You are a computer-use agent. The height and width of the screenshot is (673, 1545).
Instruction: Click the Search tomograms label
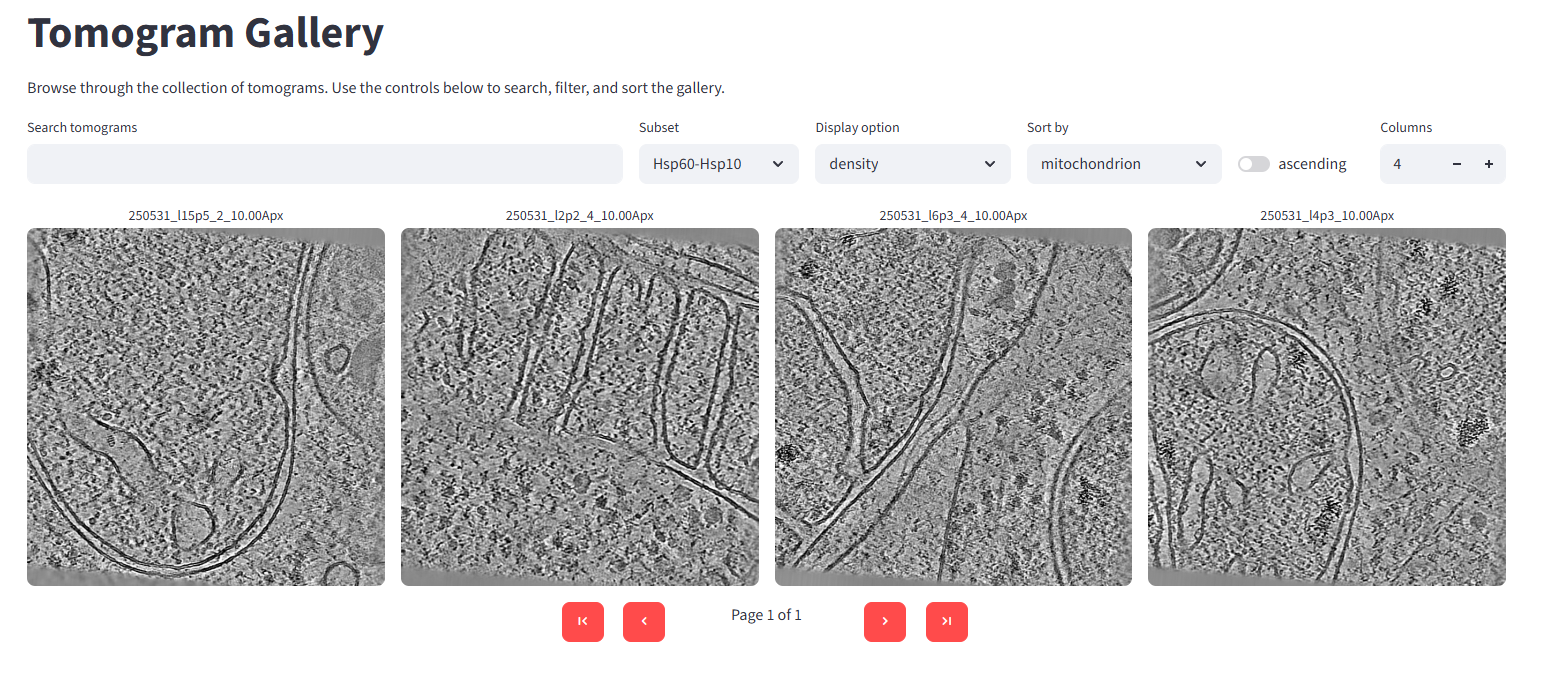[82, 128]
